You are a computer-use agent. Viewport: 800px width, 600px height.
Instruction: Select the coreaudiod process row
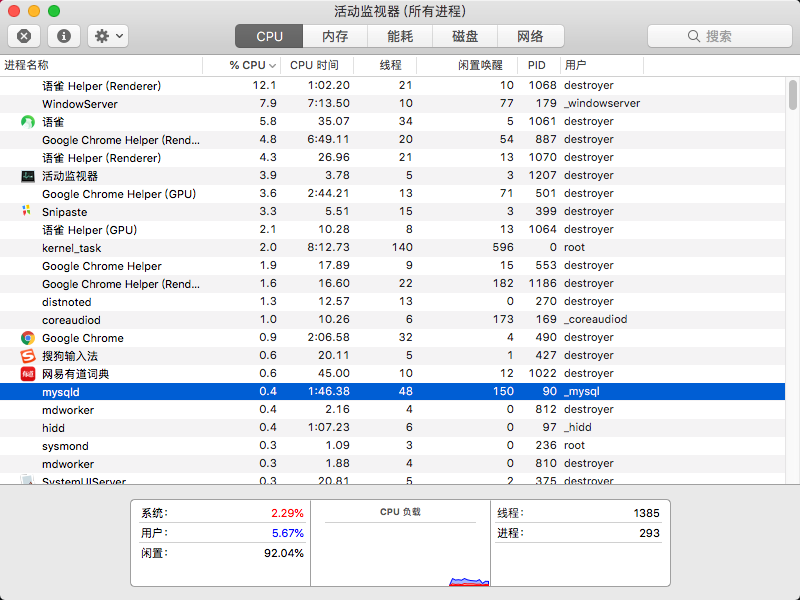click(392, 320)
